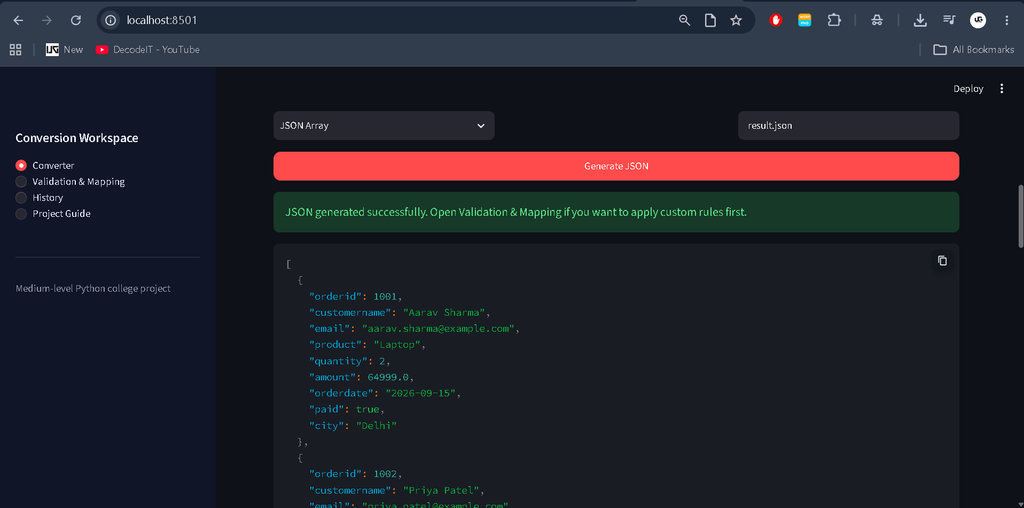This screenshot has width=1024, height=508.
Task: Click the "Priya Patel" value
Action: click(x=442, y=490)
